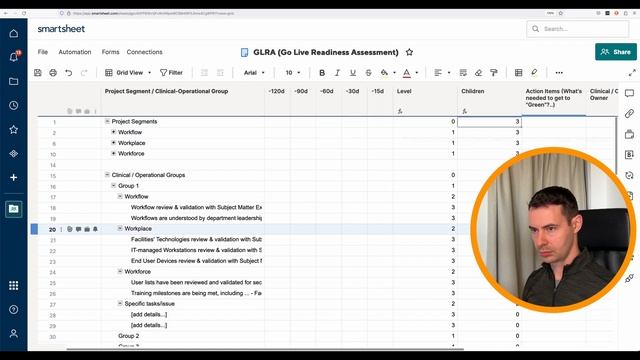Viewport: 640px width, 360px height.
Task: Click the Fill Color paint bucket
Action: coord(384,73)
